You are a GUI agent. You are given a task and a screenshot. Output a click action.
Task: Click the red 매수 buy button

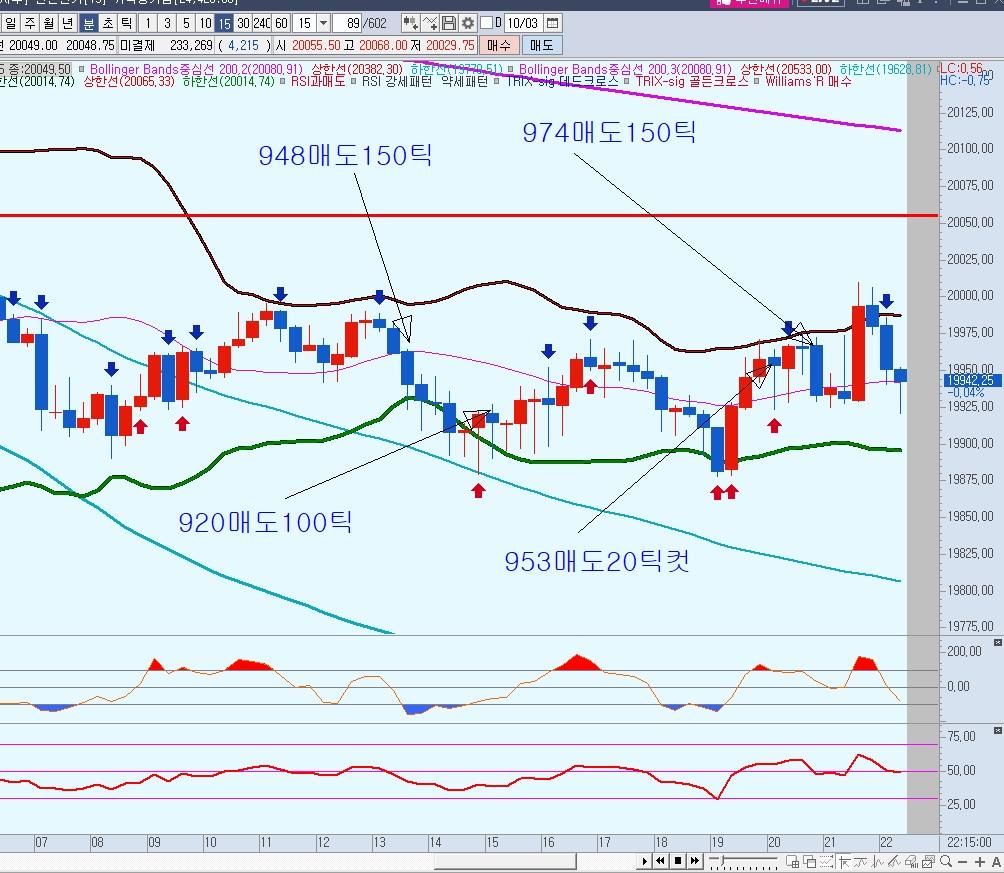tap(498, 45)
